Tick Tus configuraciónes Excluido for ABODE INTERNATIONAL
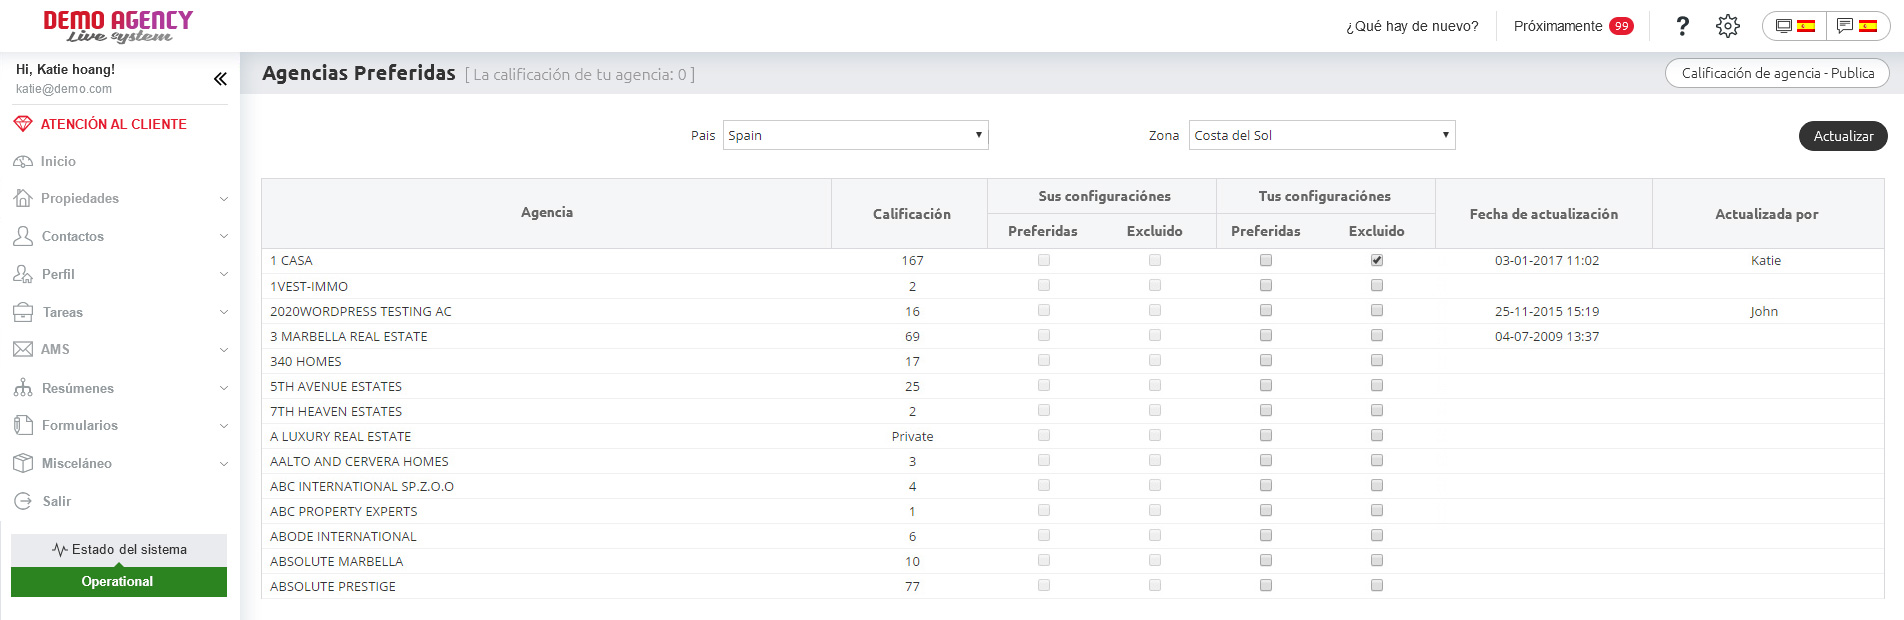Screen dimensions: 1904x620 tap(1377, 535)
